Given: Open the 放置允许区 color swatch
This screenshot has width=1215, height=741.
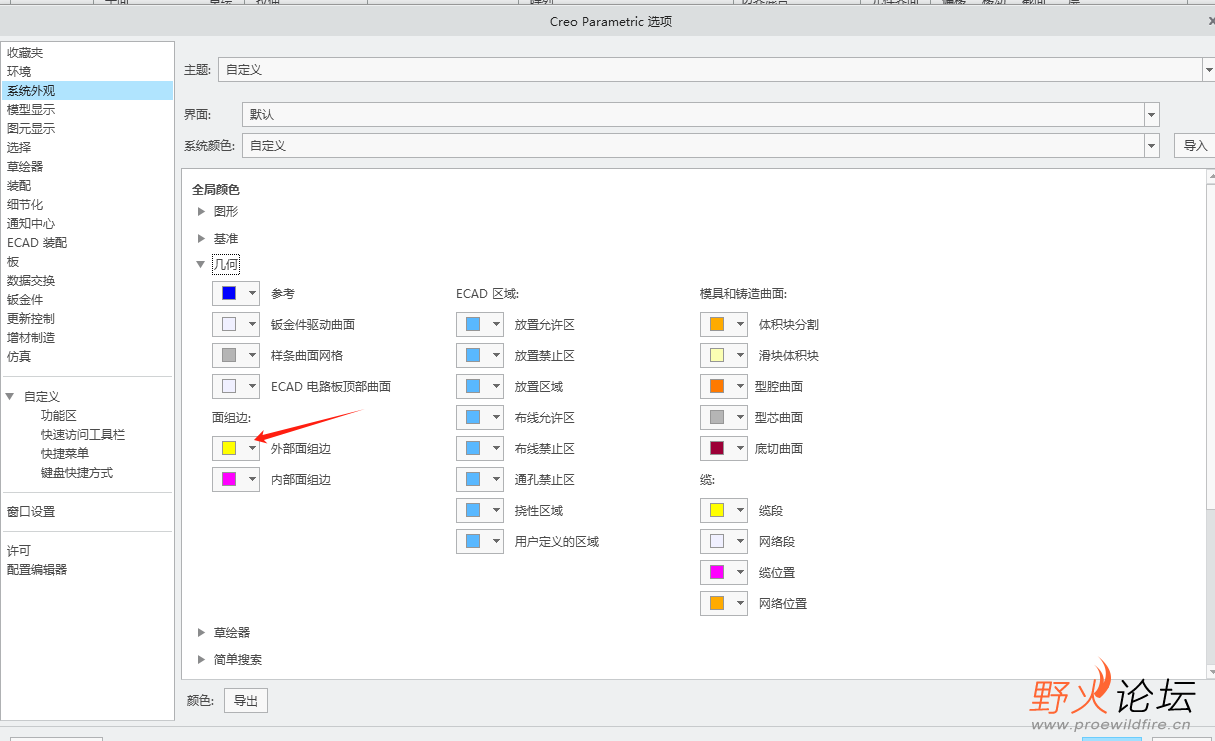Looking at the screenshot, I should click(480, 324).
